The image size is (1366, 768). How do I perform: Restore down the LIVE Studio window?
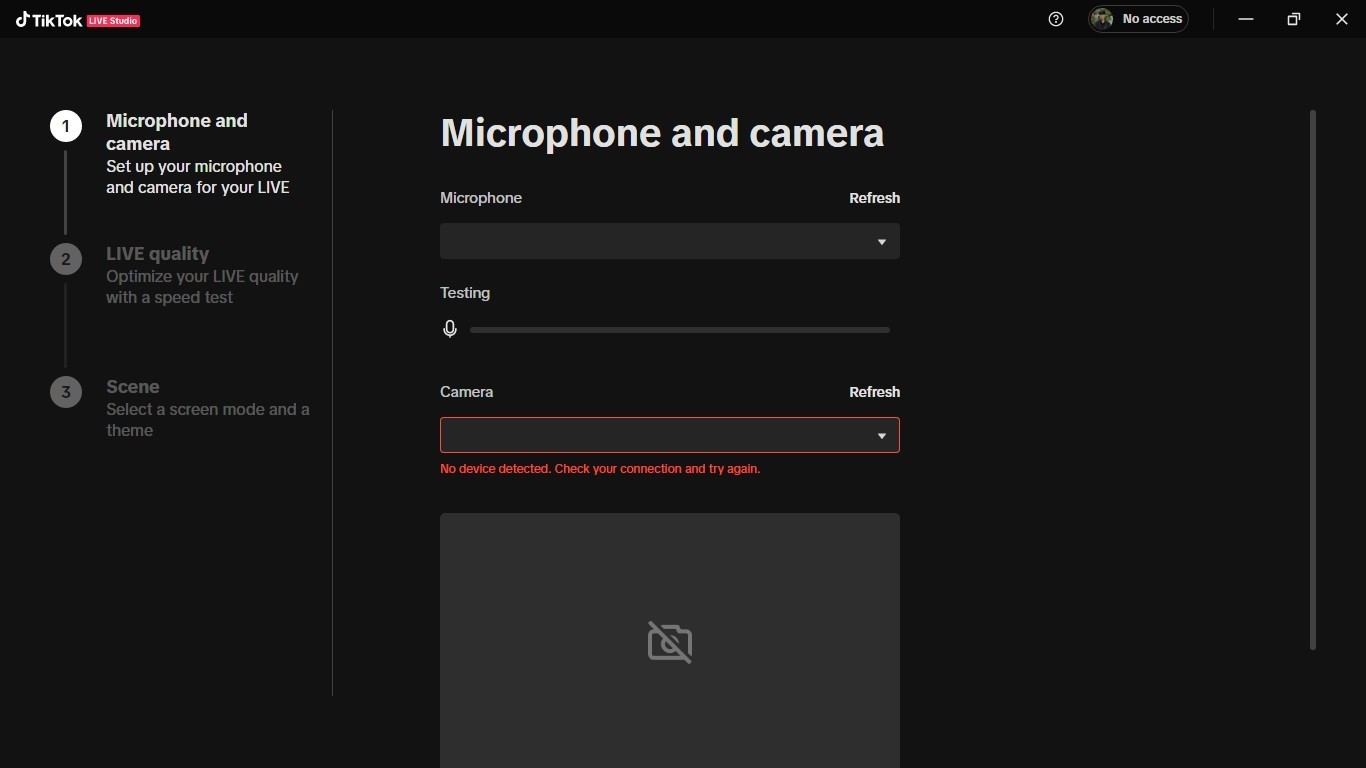(1294, 19)
